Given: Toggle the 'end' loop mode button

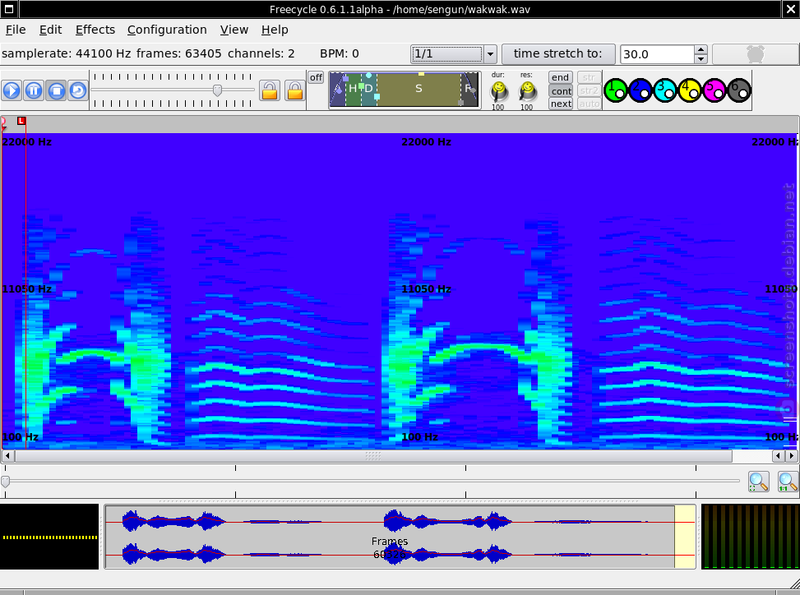Looking at the screenshot, I should pos(560,78).
